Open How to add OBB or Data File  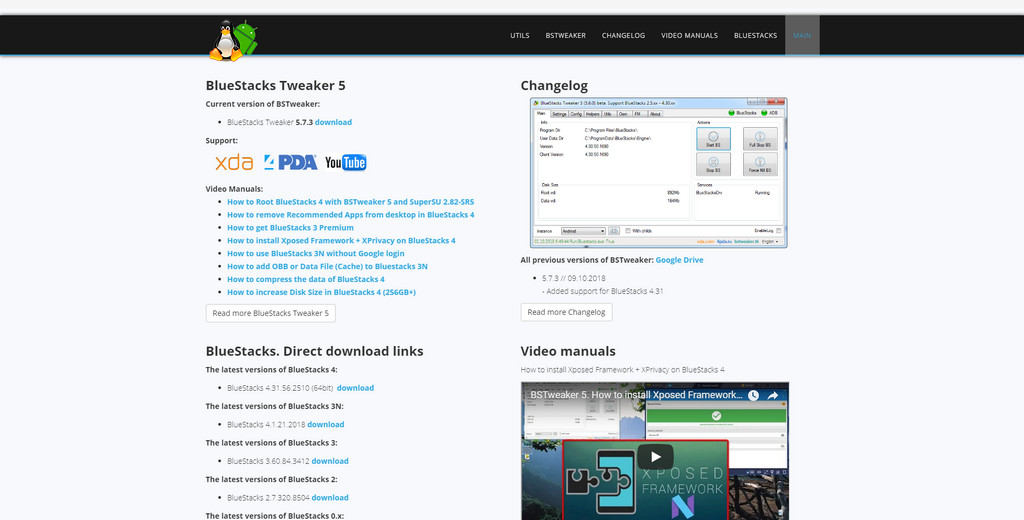(327, 266)
